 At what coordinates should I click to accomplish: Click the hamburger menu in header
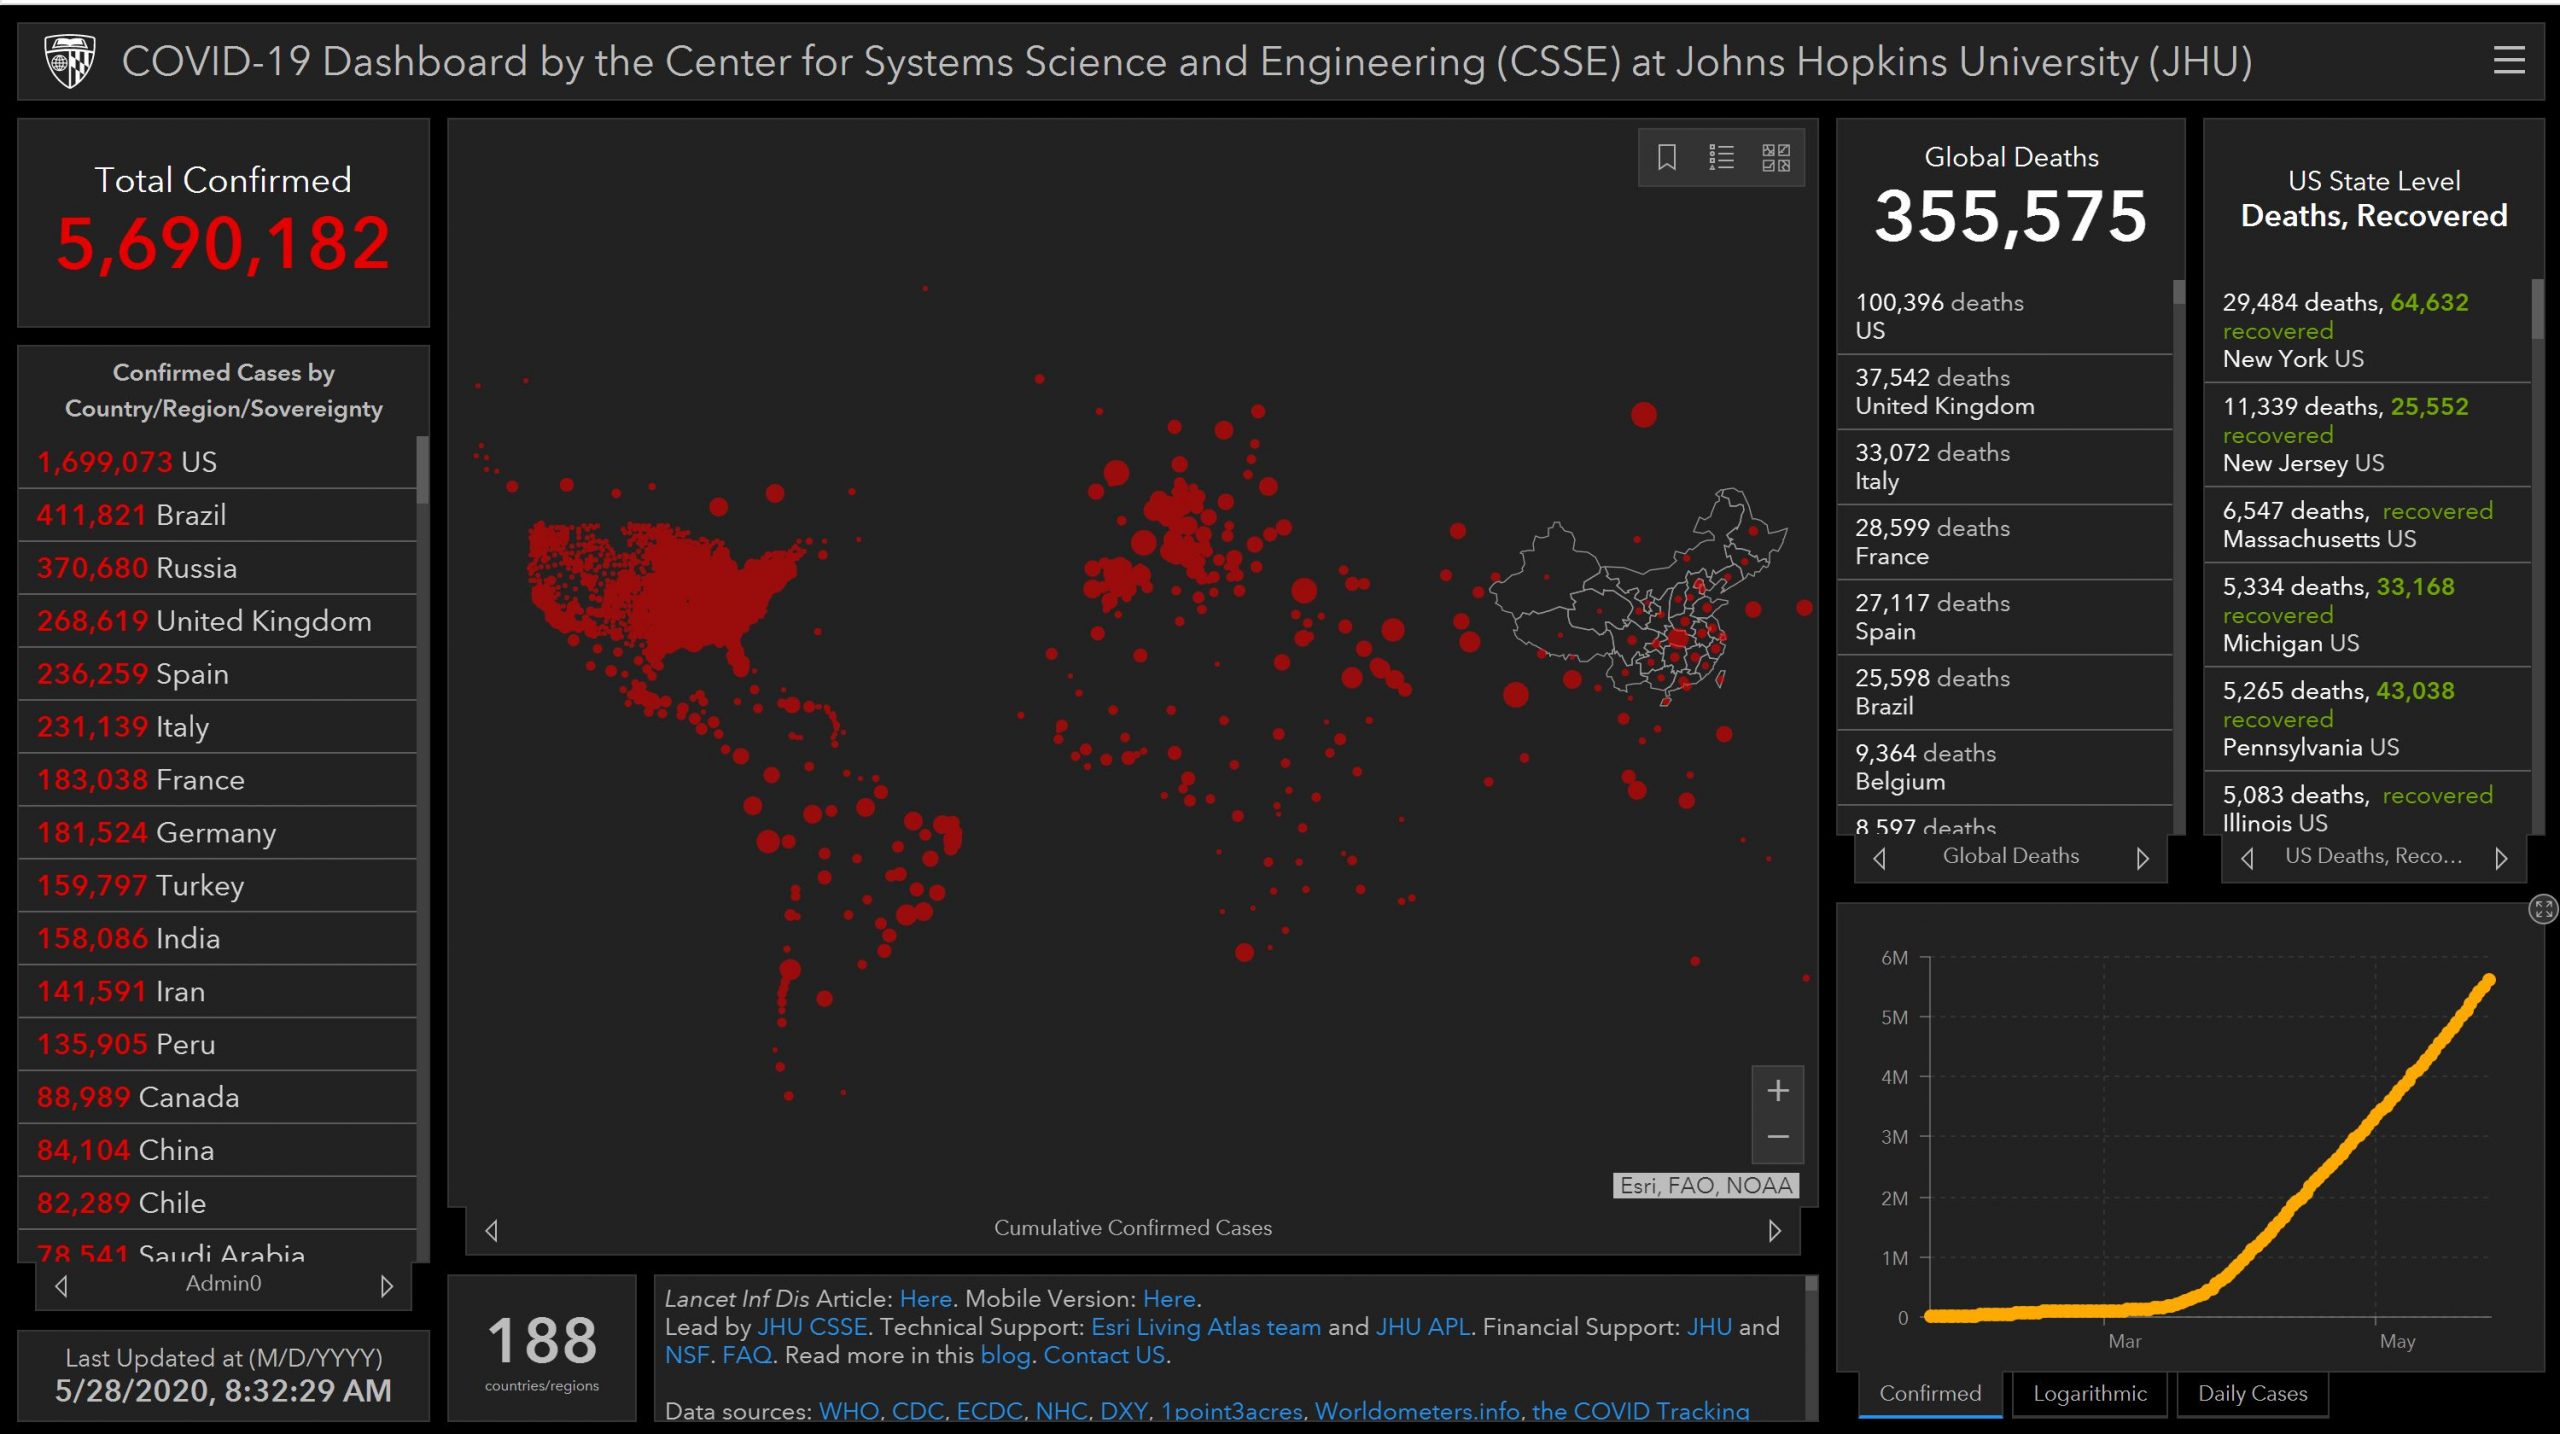(2508, 61)
